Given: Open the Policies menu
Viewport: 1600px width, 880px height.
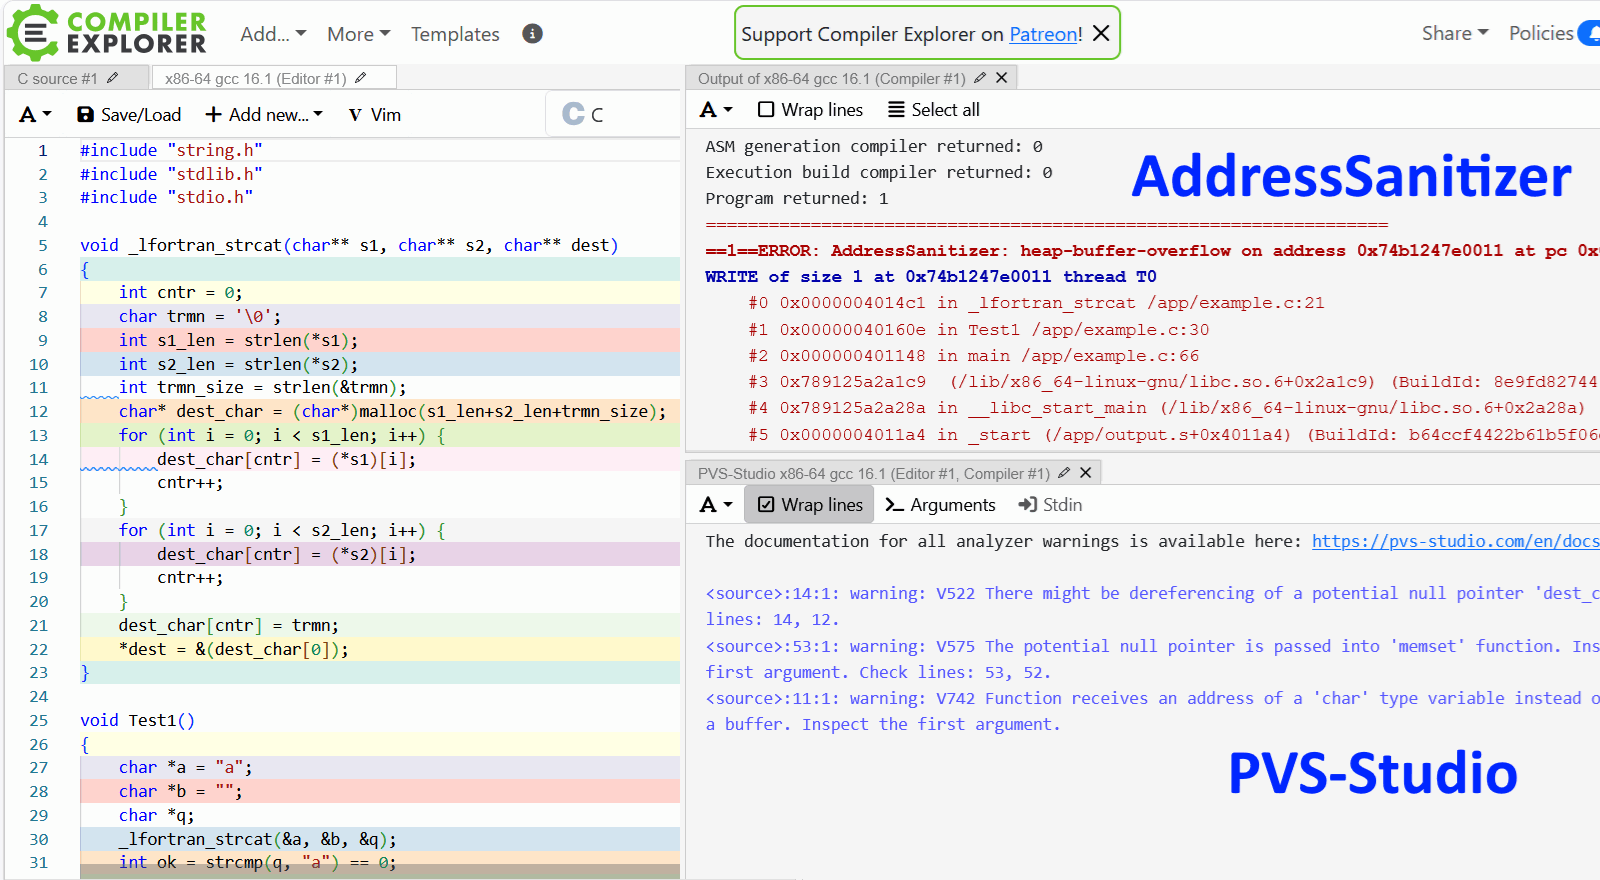Looking at the screenshot, I should pyautogui.click(x=1541, y=33).
